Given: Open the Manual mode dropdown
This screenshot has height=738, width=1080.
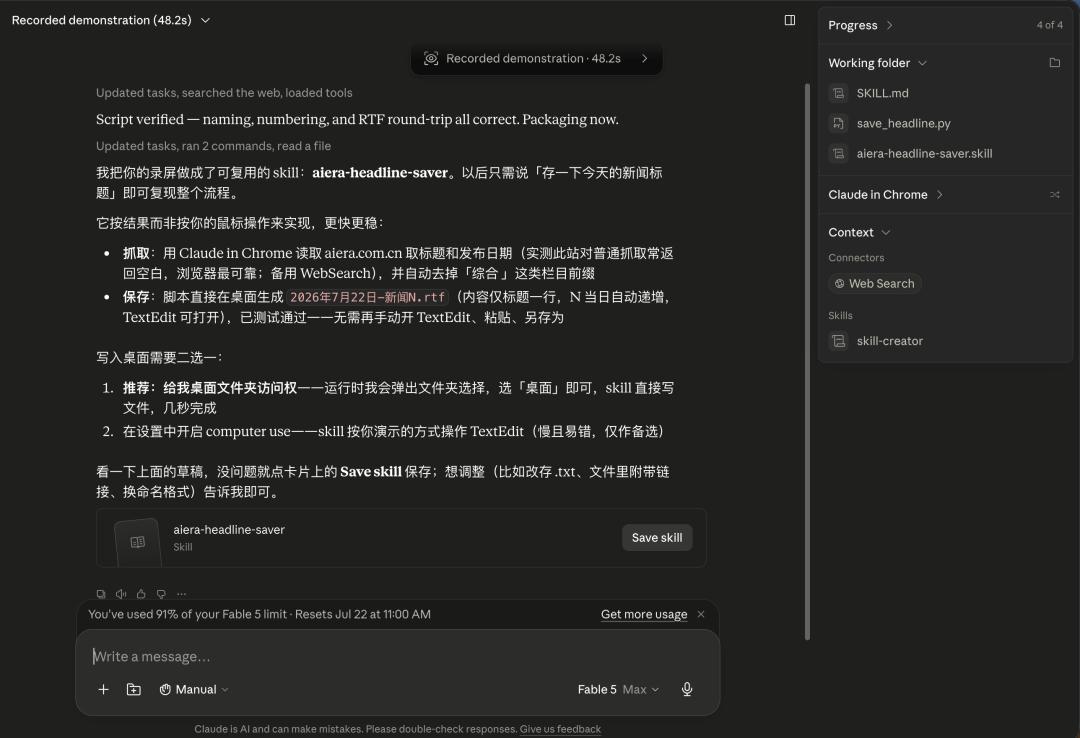Looking at the screenshot, I should click(194, 689).
